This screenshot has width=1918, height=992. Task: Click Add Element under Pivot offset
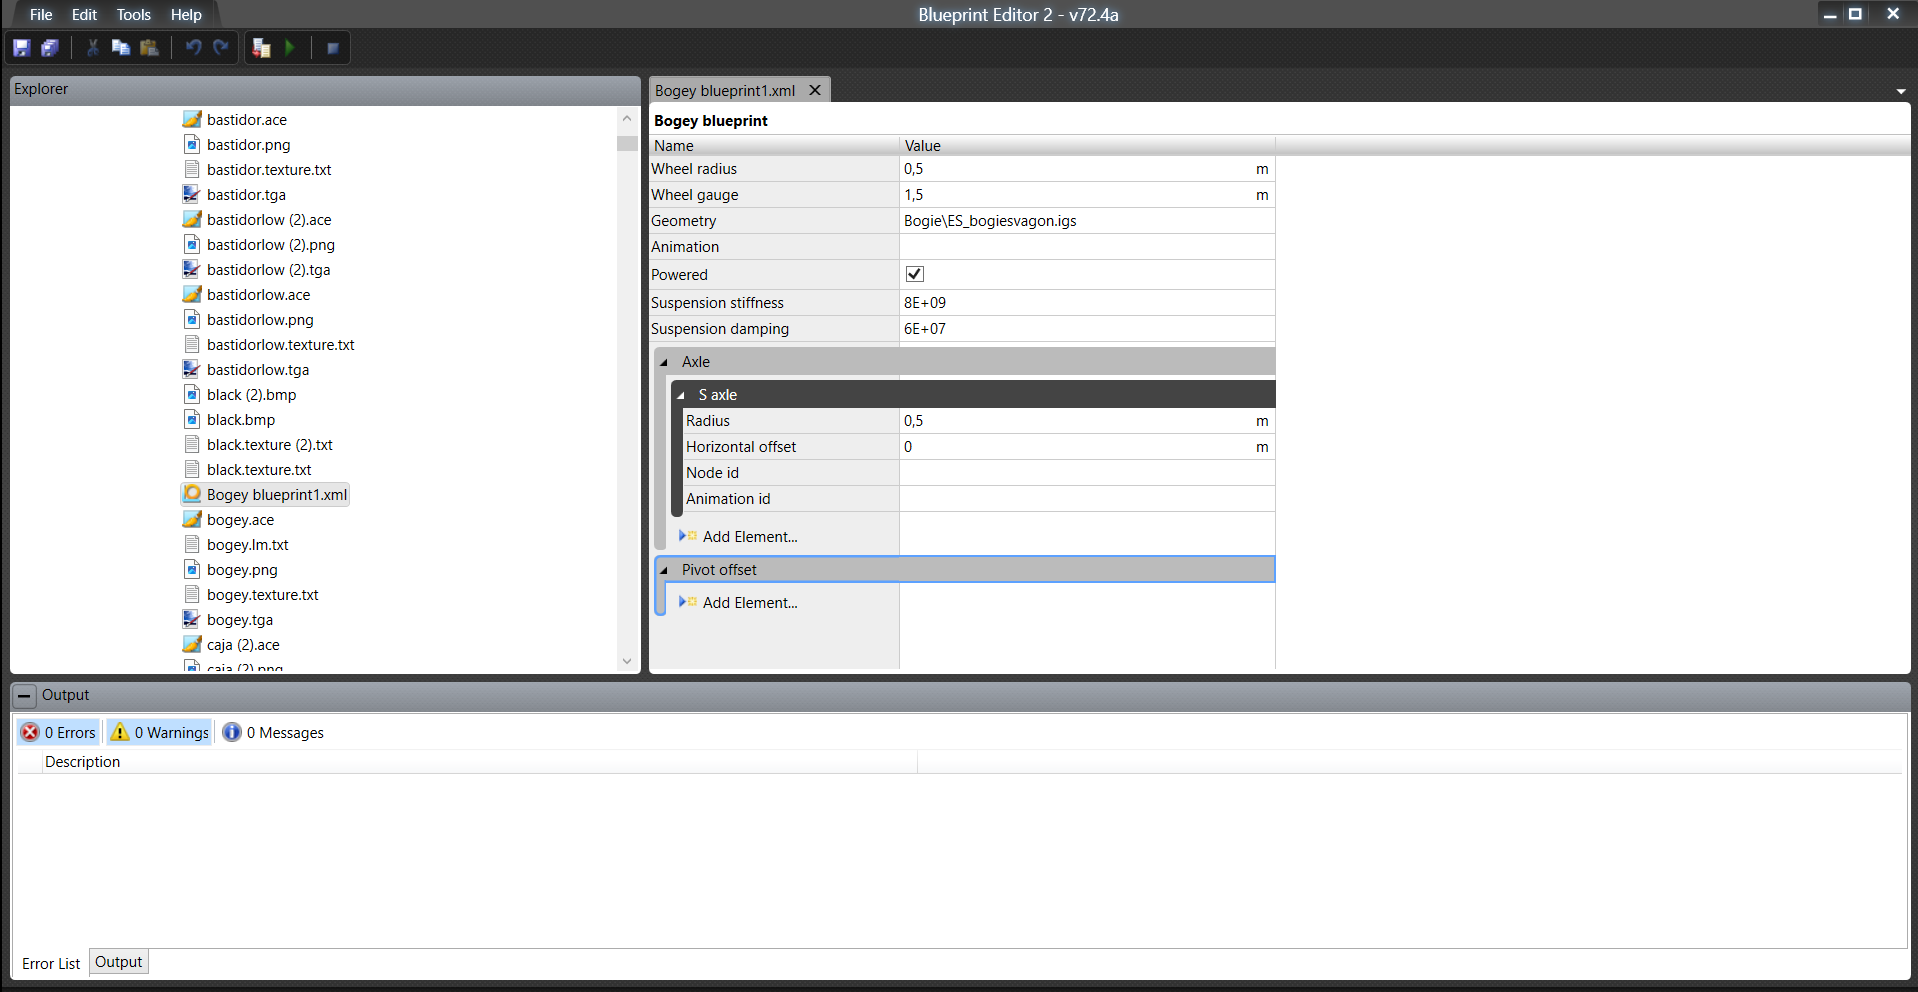(750, 602)
